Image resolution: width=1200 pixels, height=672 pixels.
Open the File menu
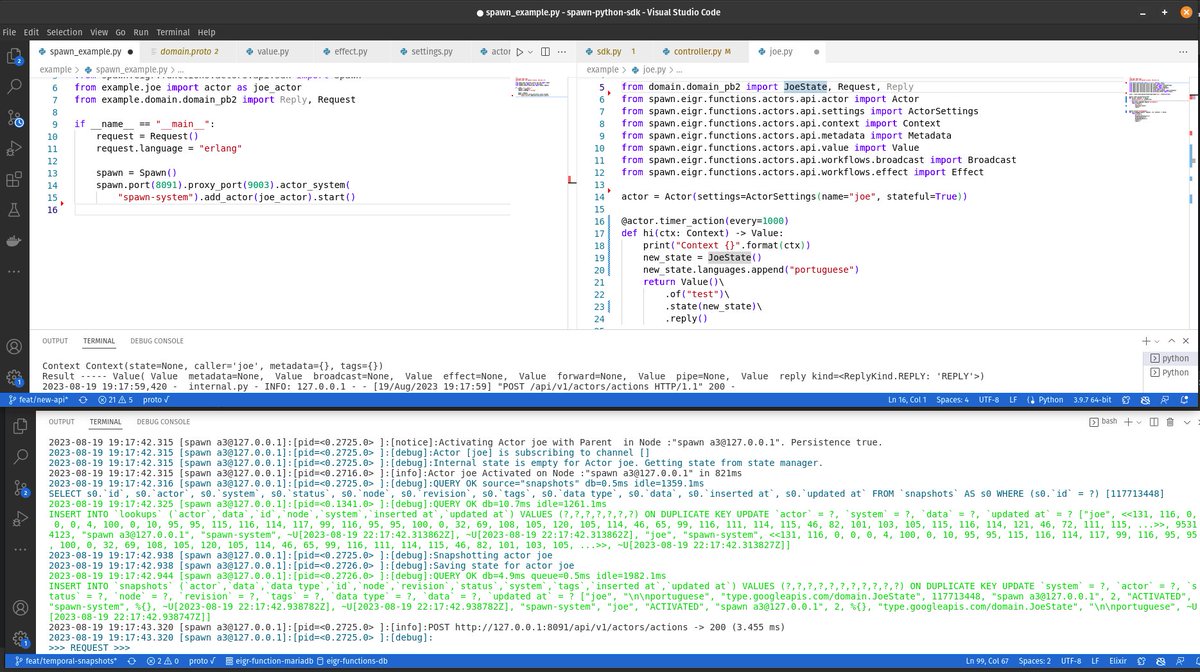10,32
